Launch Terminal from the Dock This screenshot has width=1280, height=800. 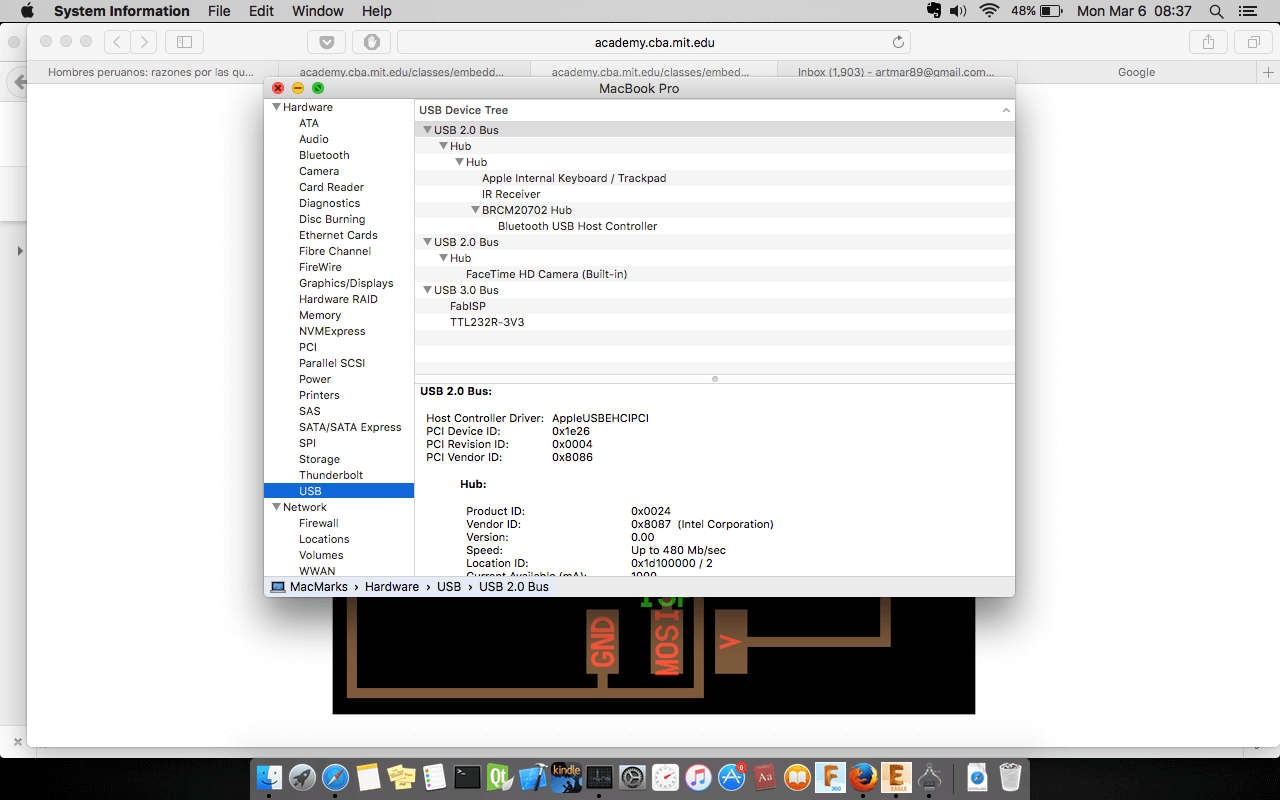coord(467,778)
